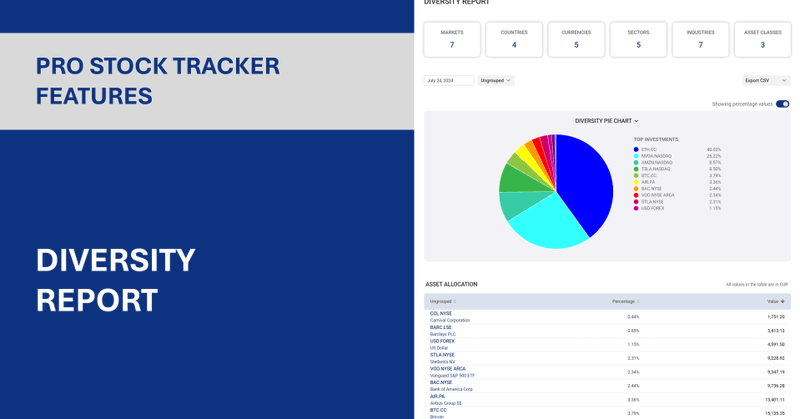Click the teal AMZN.NASDAQ legend dot
Viewport: 800px width, 419px height.
click(636, 162)
